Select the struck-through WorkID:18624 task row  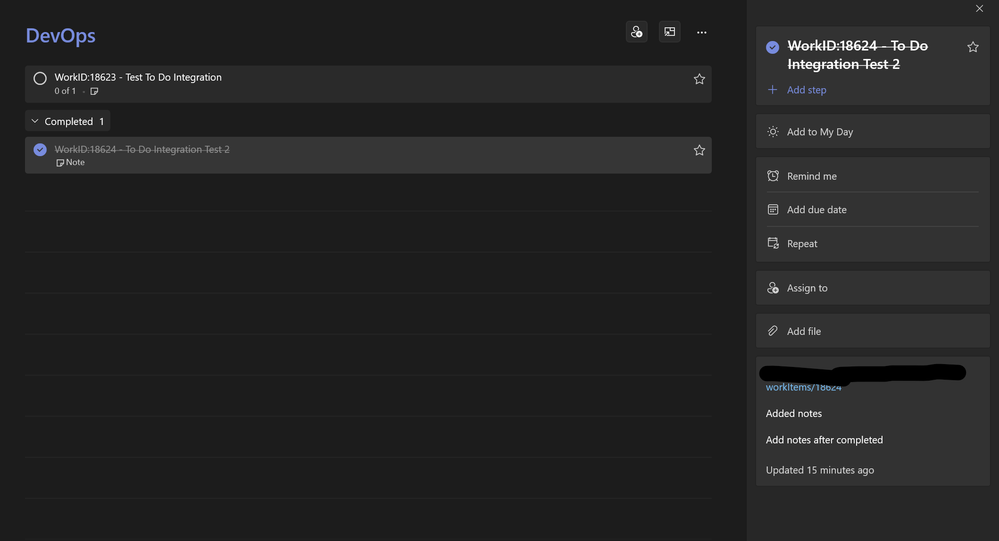pos(368,155)
